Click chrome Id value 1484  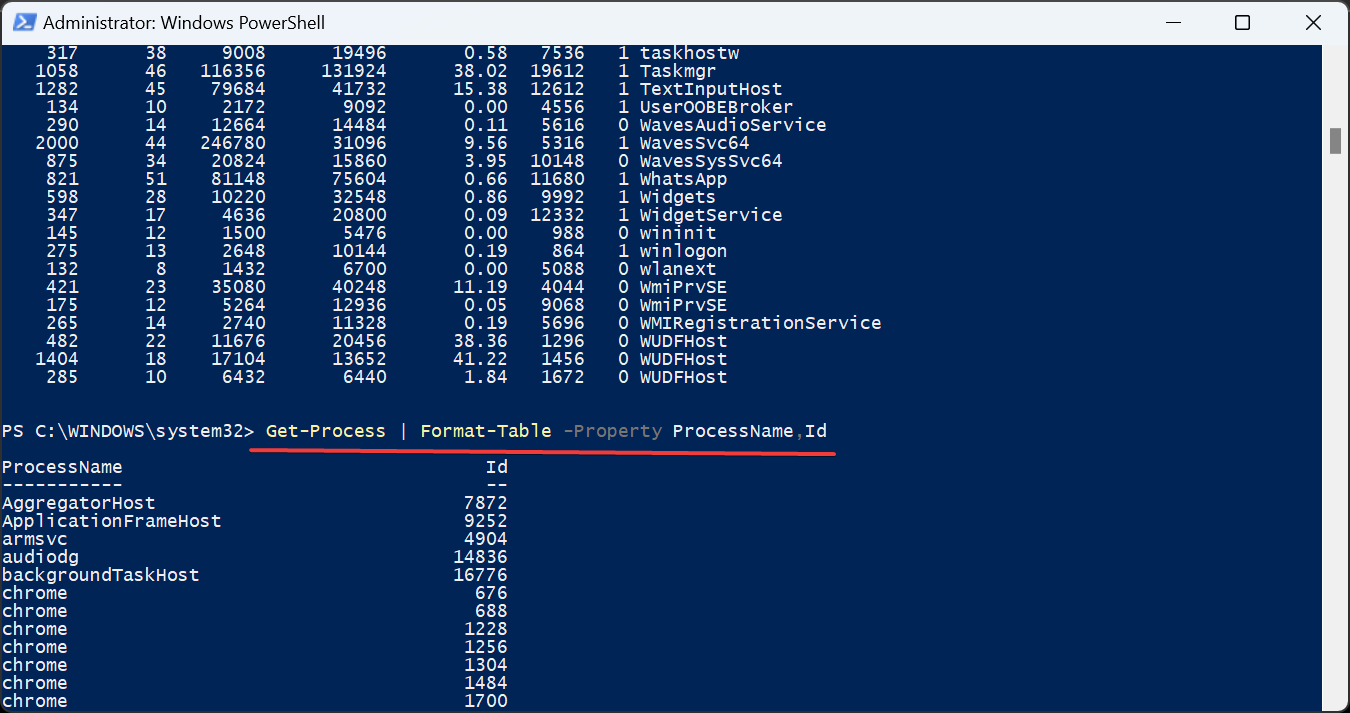pos(486,683)
